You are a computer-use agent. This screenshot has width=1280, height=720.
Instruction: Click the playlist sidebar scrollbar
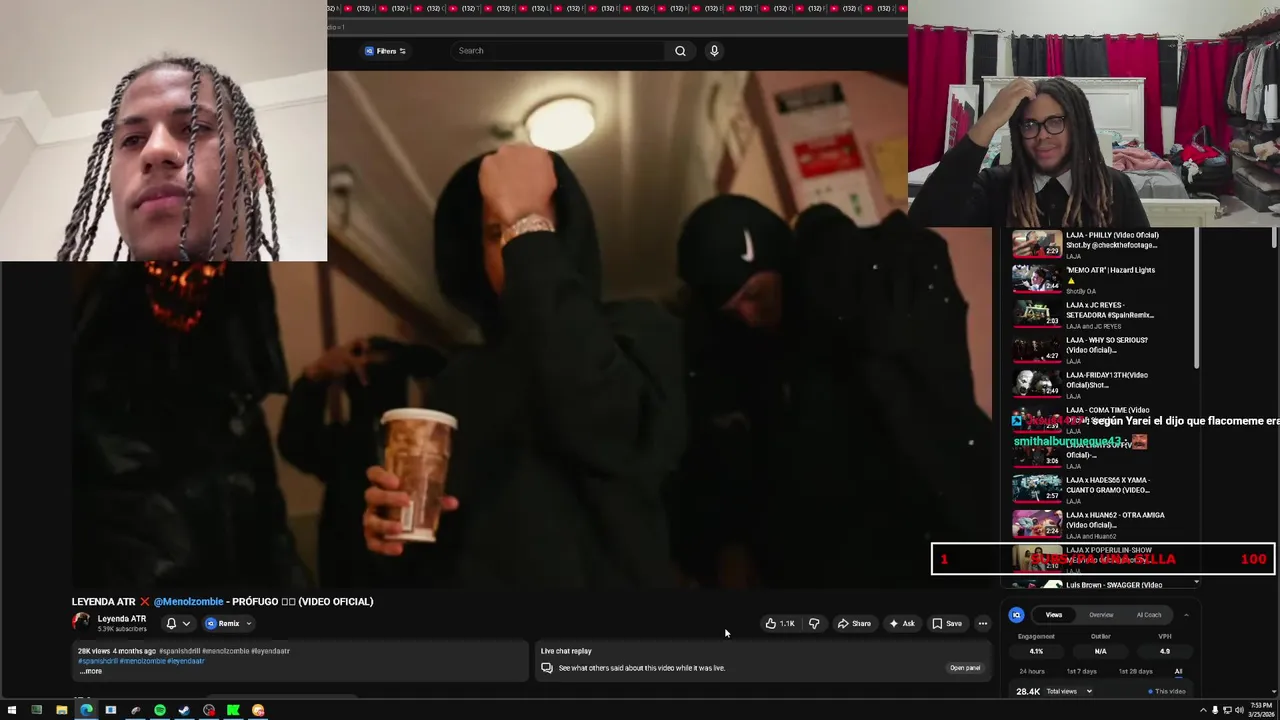[1196, 300]
